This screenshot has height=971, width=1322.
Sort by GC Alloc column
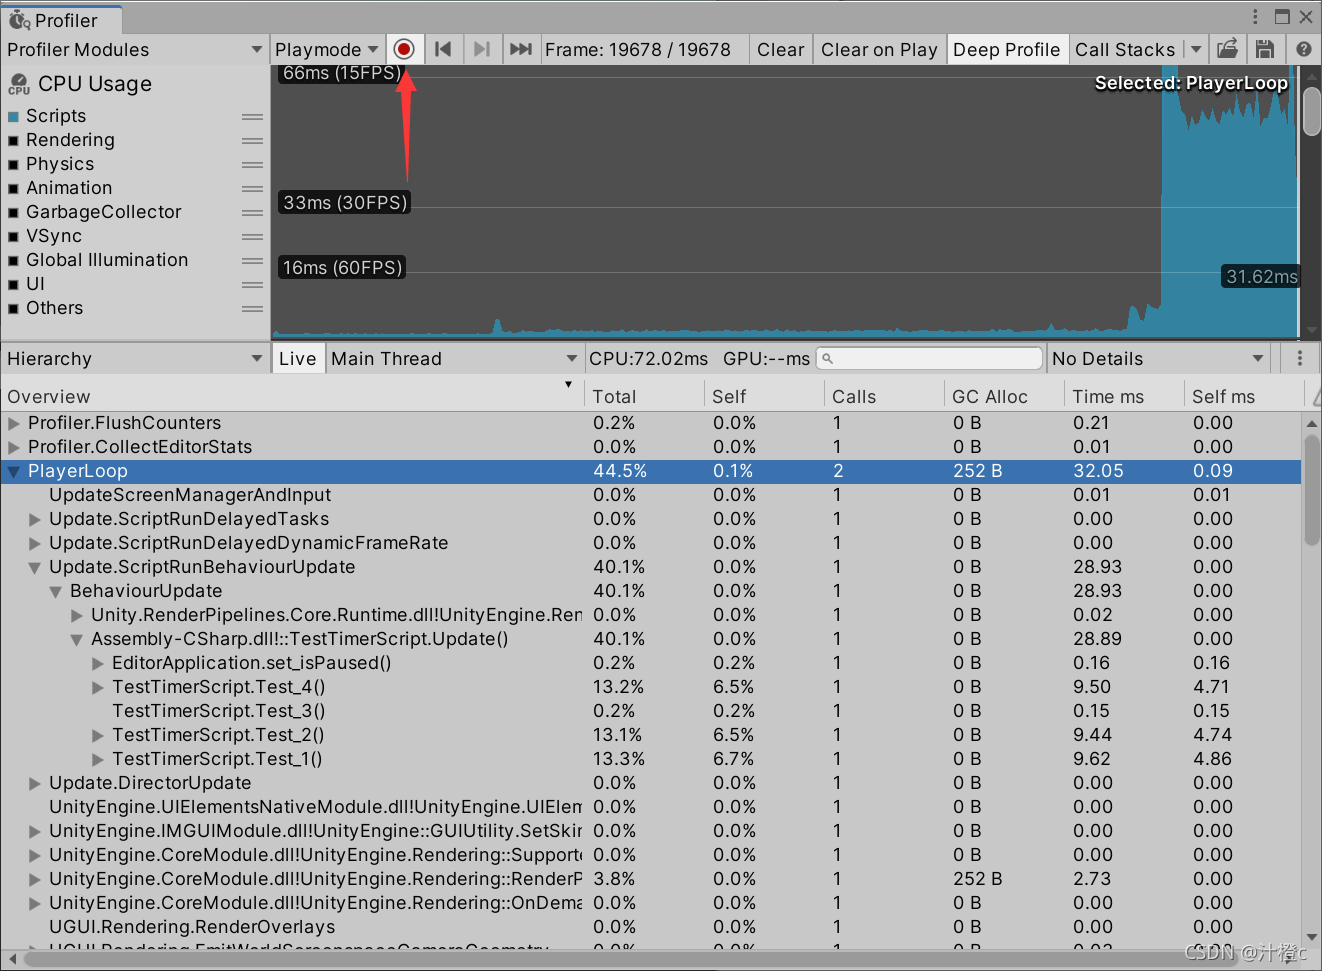click(1004, 396)
